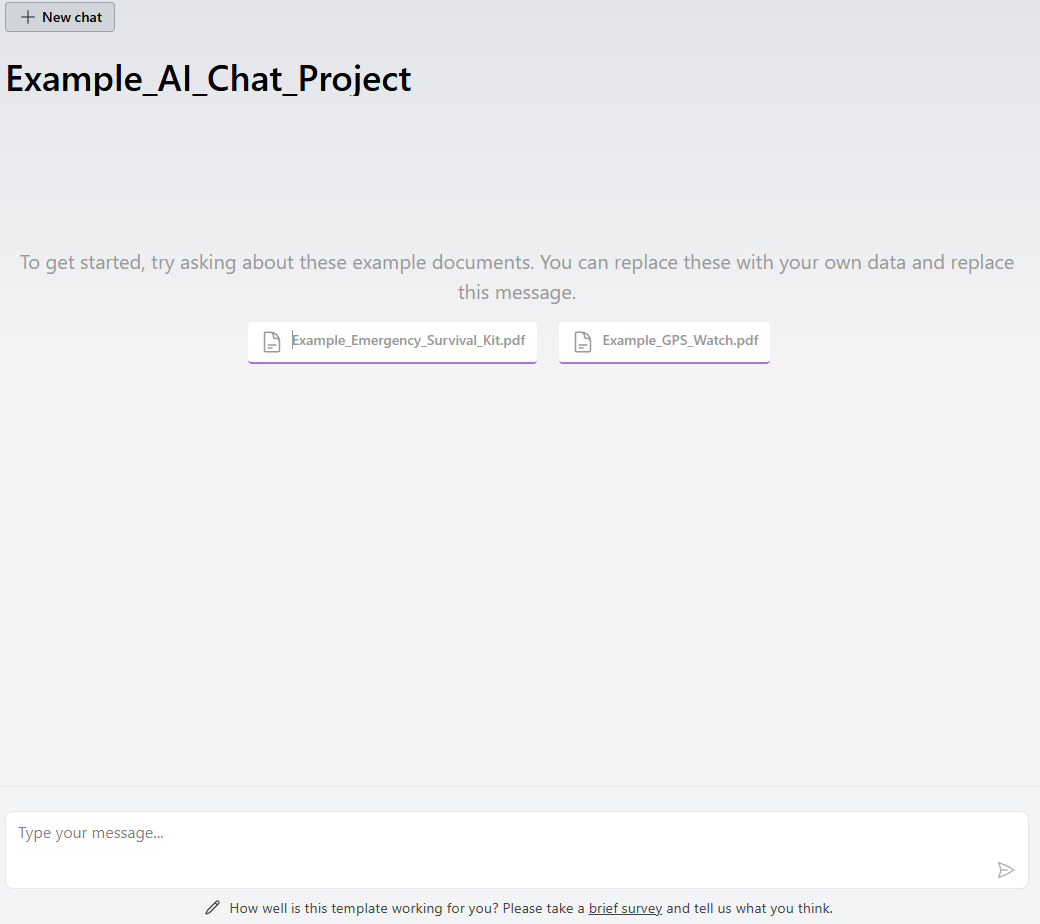This screenshot has width=1040, height=924.
Task: Select the Emergency Survival Kit filename text
Action: pyautogui.click(x=408, y=340)
